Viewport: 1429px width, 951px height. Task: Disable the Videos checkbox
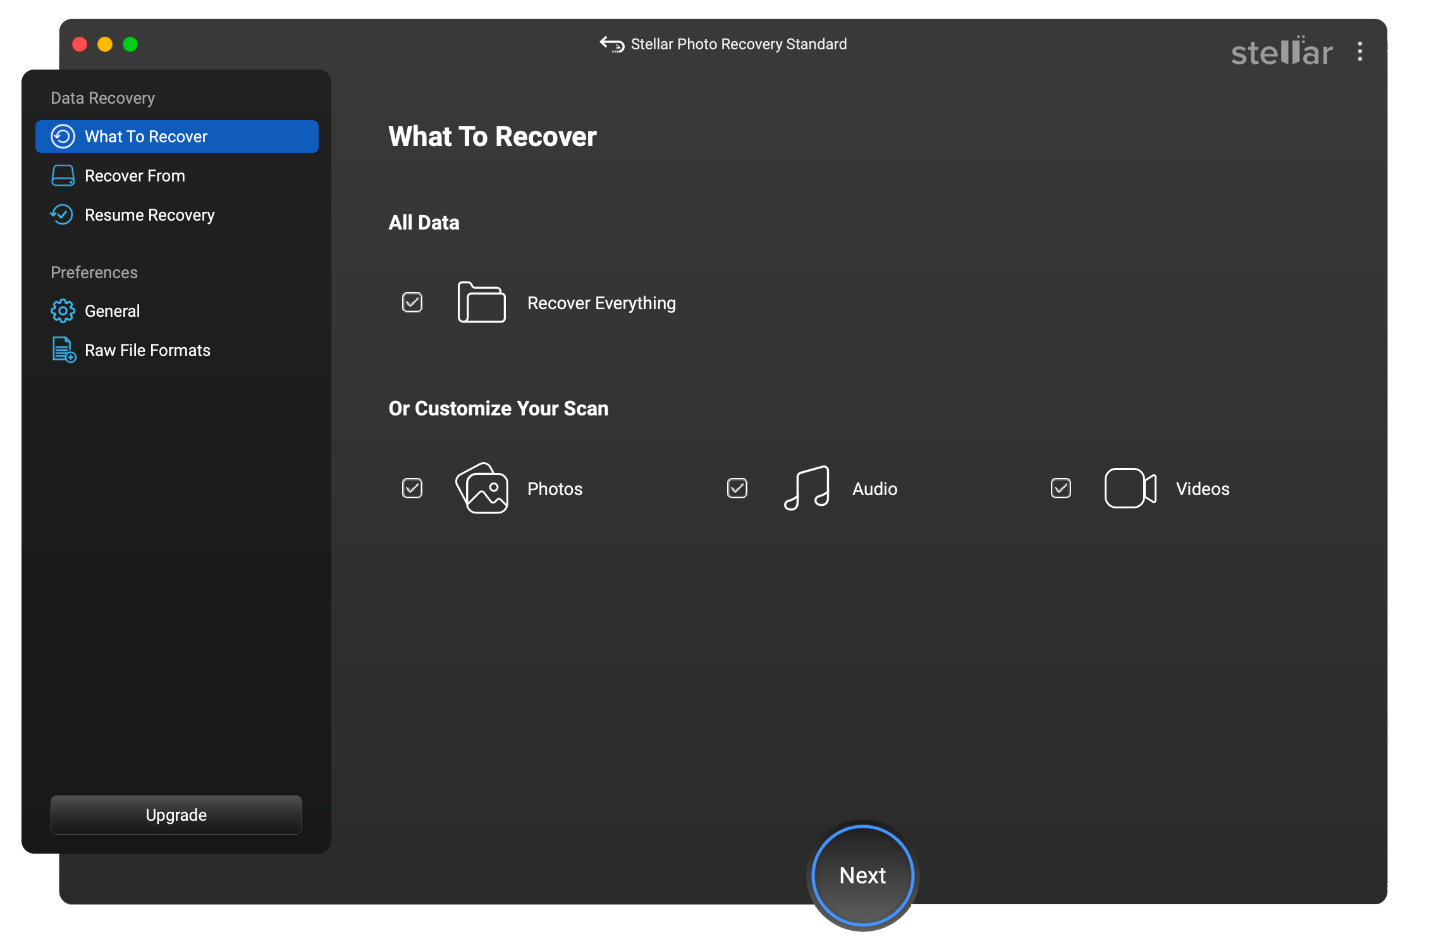(1061, 488)
